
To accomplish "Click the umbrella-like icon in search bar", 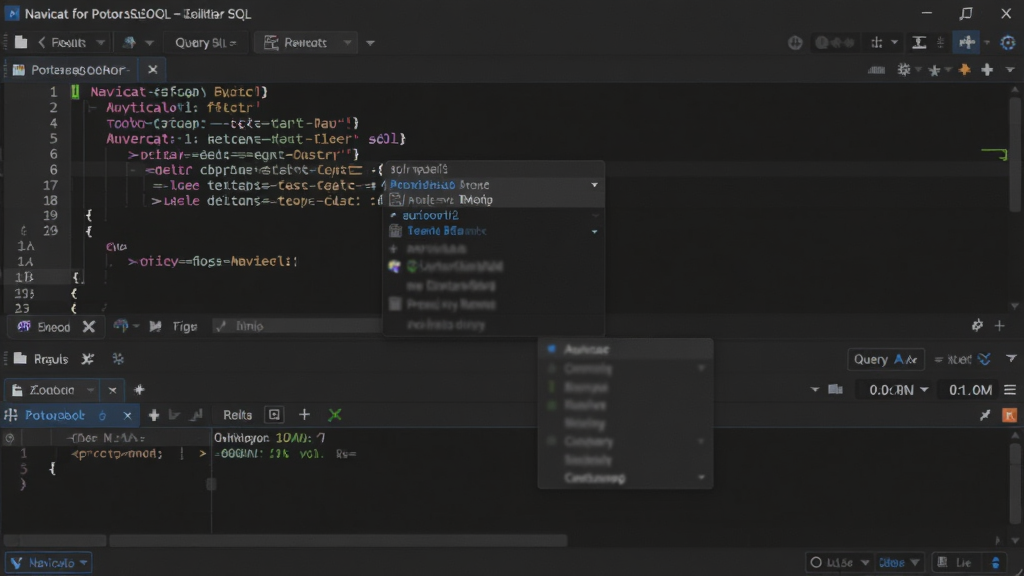I will click(121, 325).
